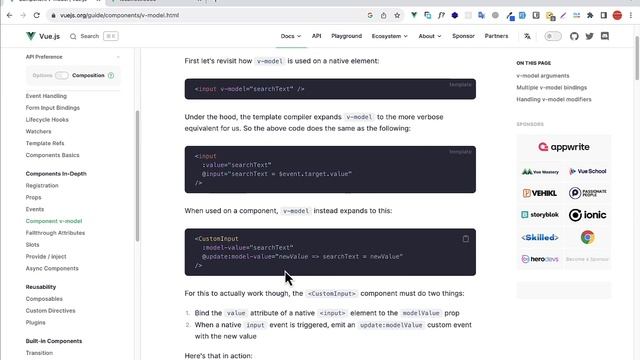Open the Playground link
This screenshot has height=360, width=640.
point(347,36)
